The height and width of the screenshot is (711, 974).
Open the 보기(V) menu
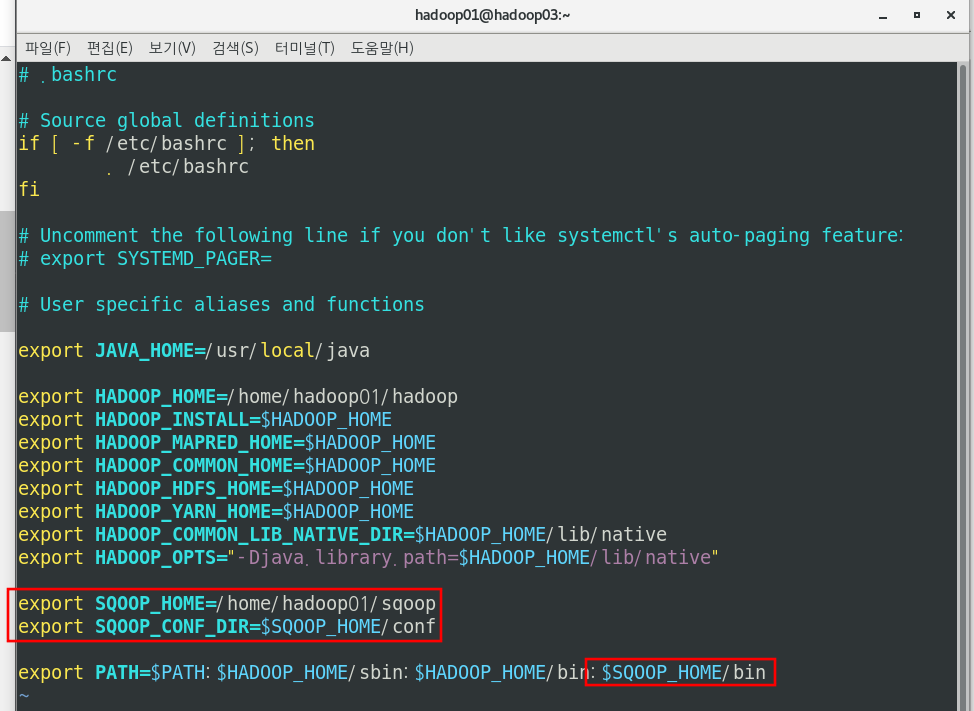(x=172, y=48)
